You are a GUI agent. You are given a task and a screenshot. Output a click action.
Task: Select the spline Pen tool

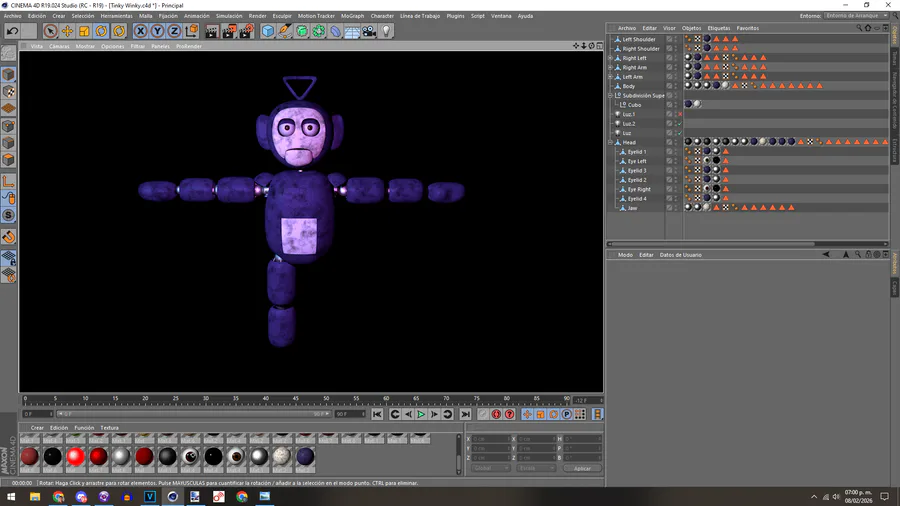click(x=285, y=31)
